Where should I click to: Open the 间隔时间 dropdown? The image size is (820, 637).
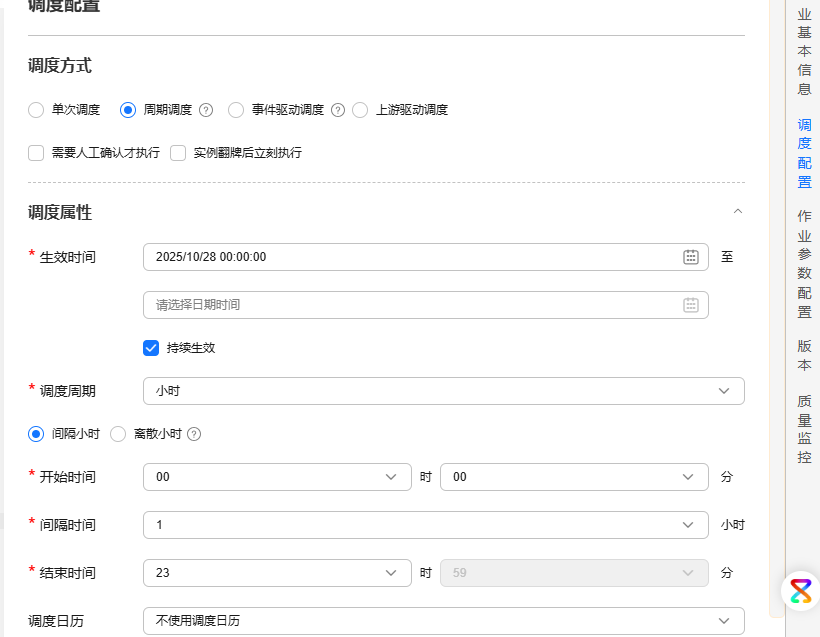687,524
